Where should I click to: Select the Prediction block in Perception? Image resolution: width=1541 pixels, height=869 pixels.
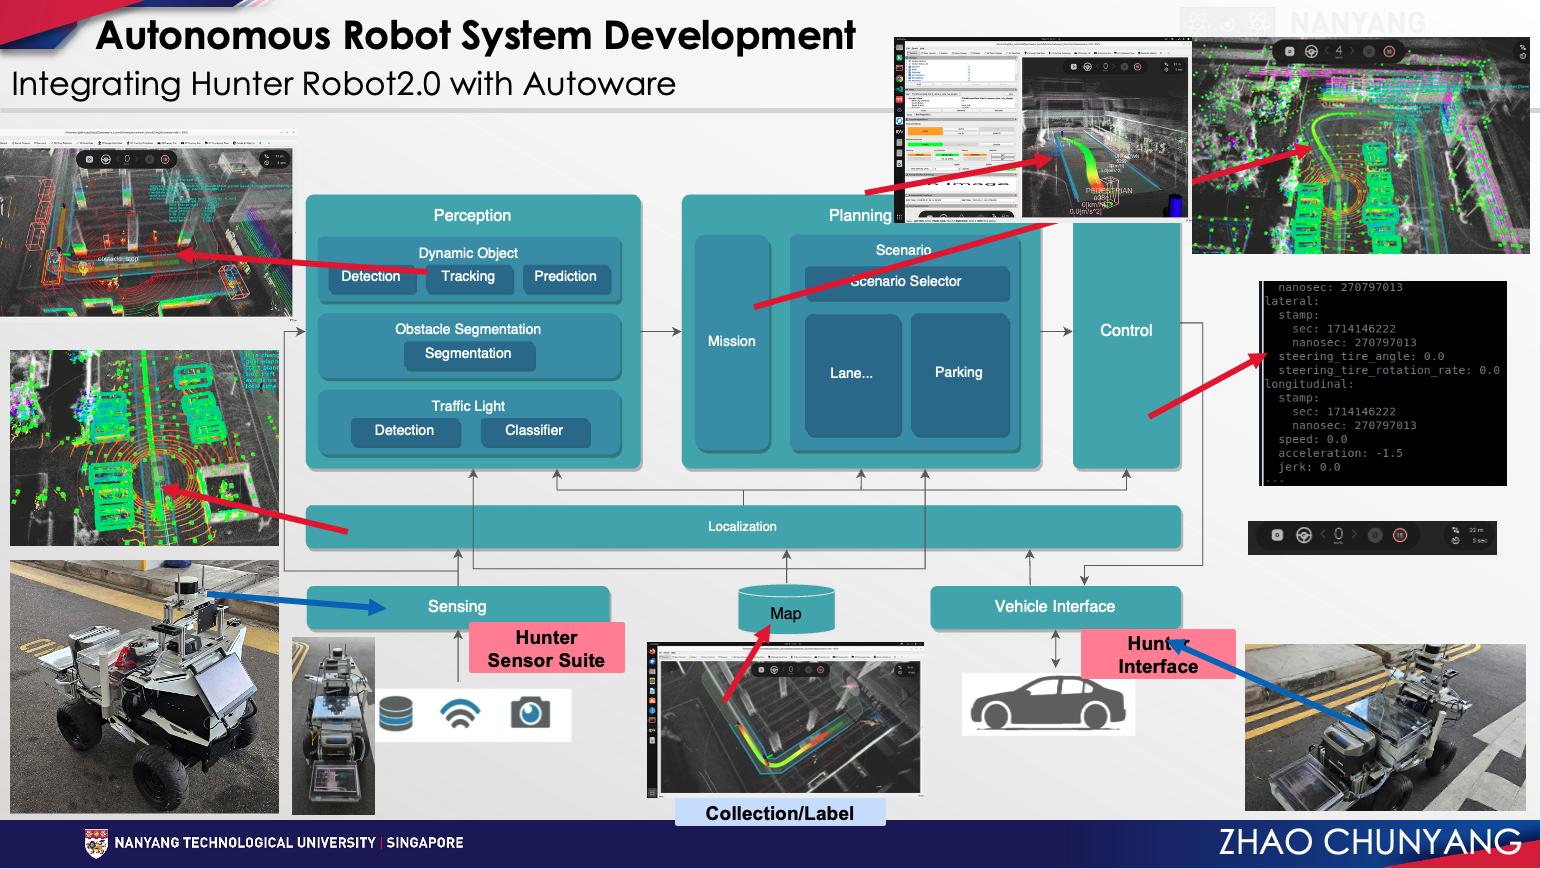point(565,277)
